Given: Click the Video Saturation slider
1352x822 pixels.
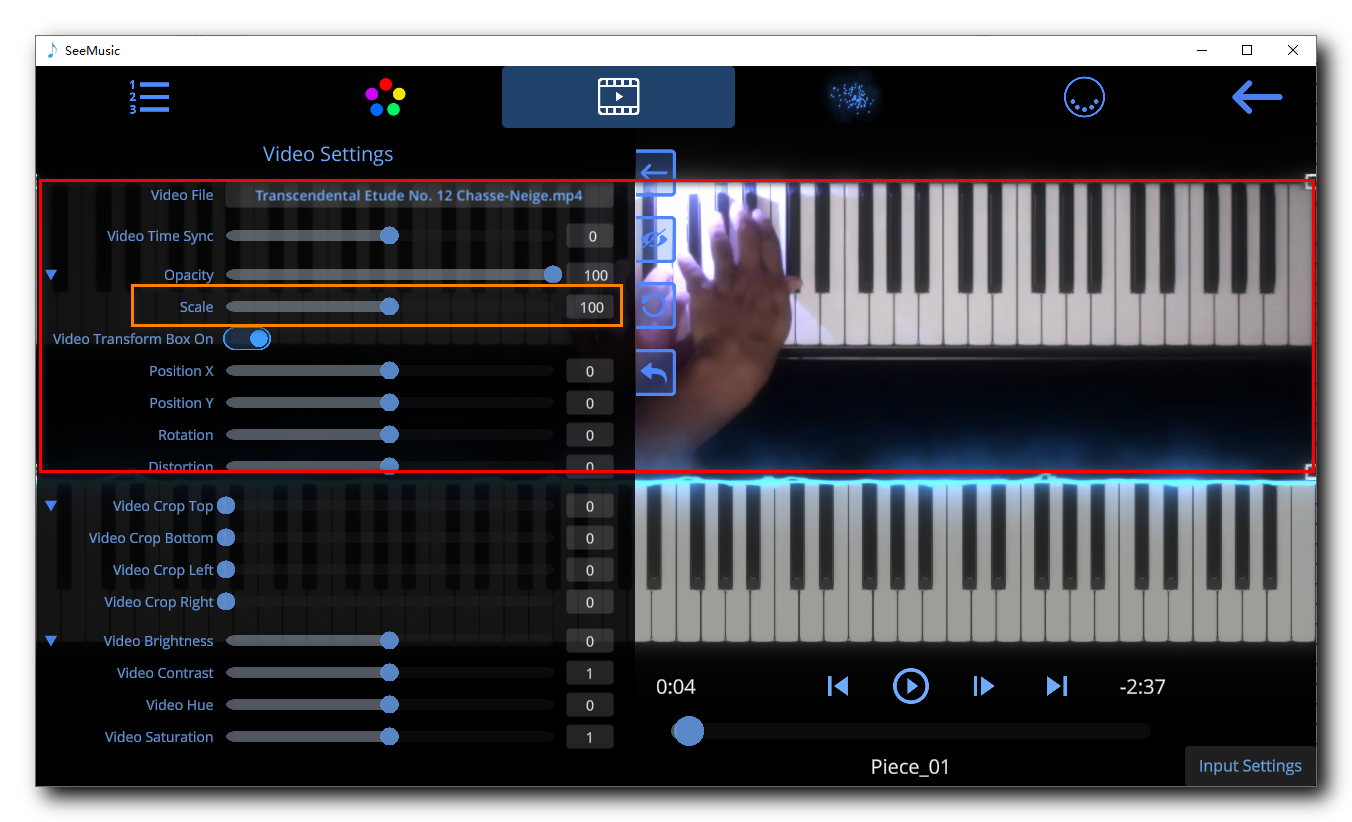Looking at the screenshot, I should tap(390, 737).
